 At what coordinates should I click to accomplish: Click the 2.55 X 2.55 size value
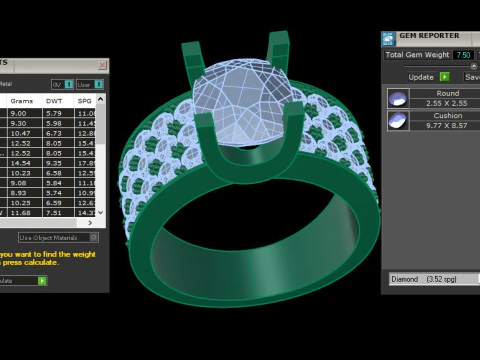[447, 103]
